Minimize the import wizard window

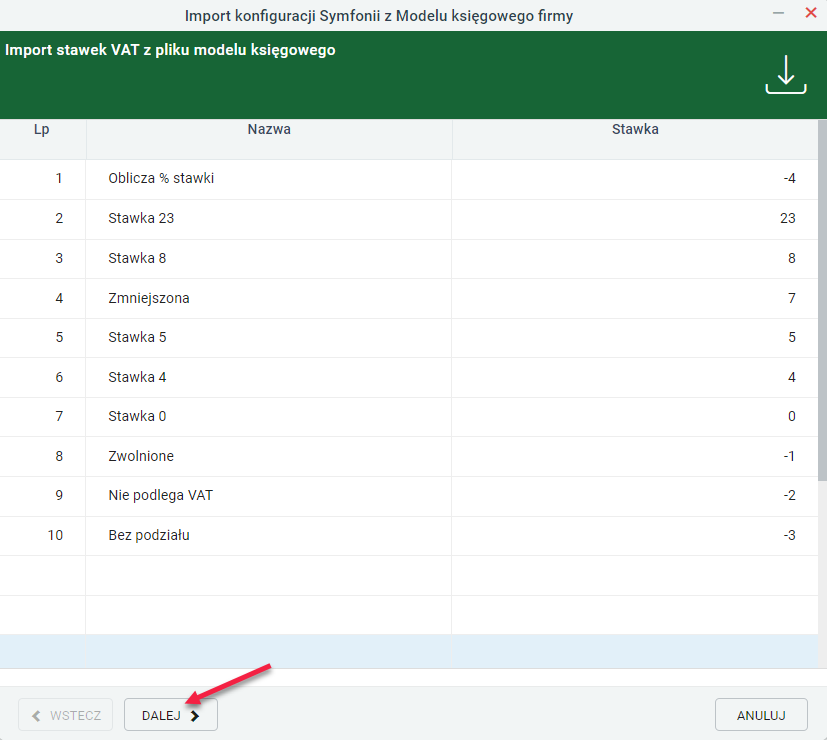tap(778, 13)
